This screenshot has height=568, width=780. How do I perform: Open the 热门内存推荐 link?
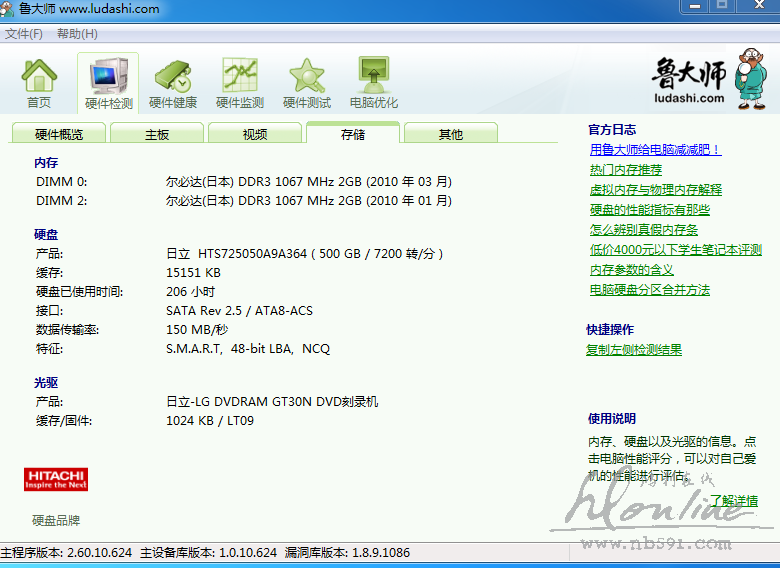(x=626, y=170)
